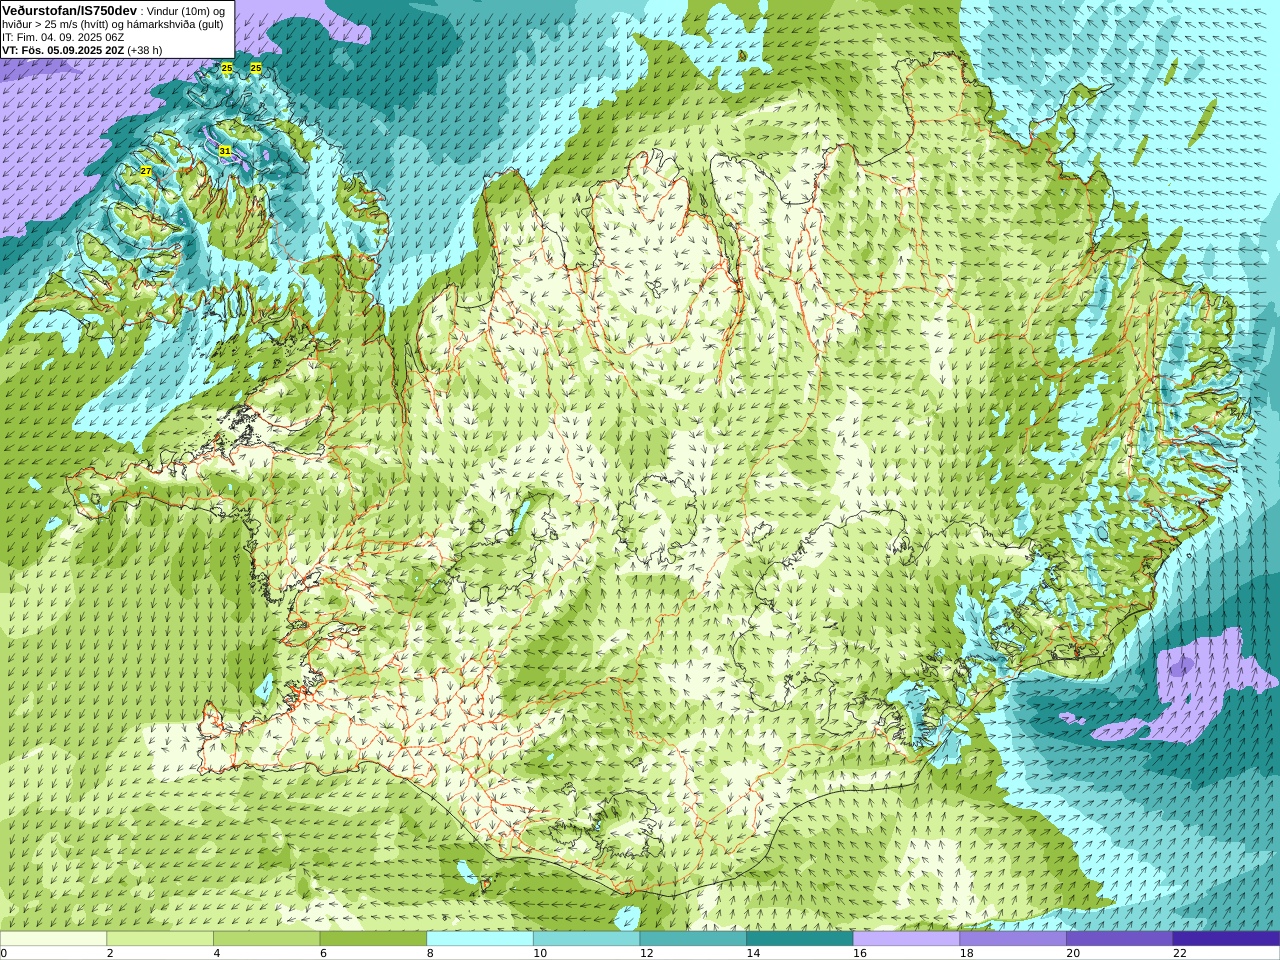Click the yellow '27' gust label
This screenshot has width=1280, height=960.
(x=146, y=171)
